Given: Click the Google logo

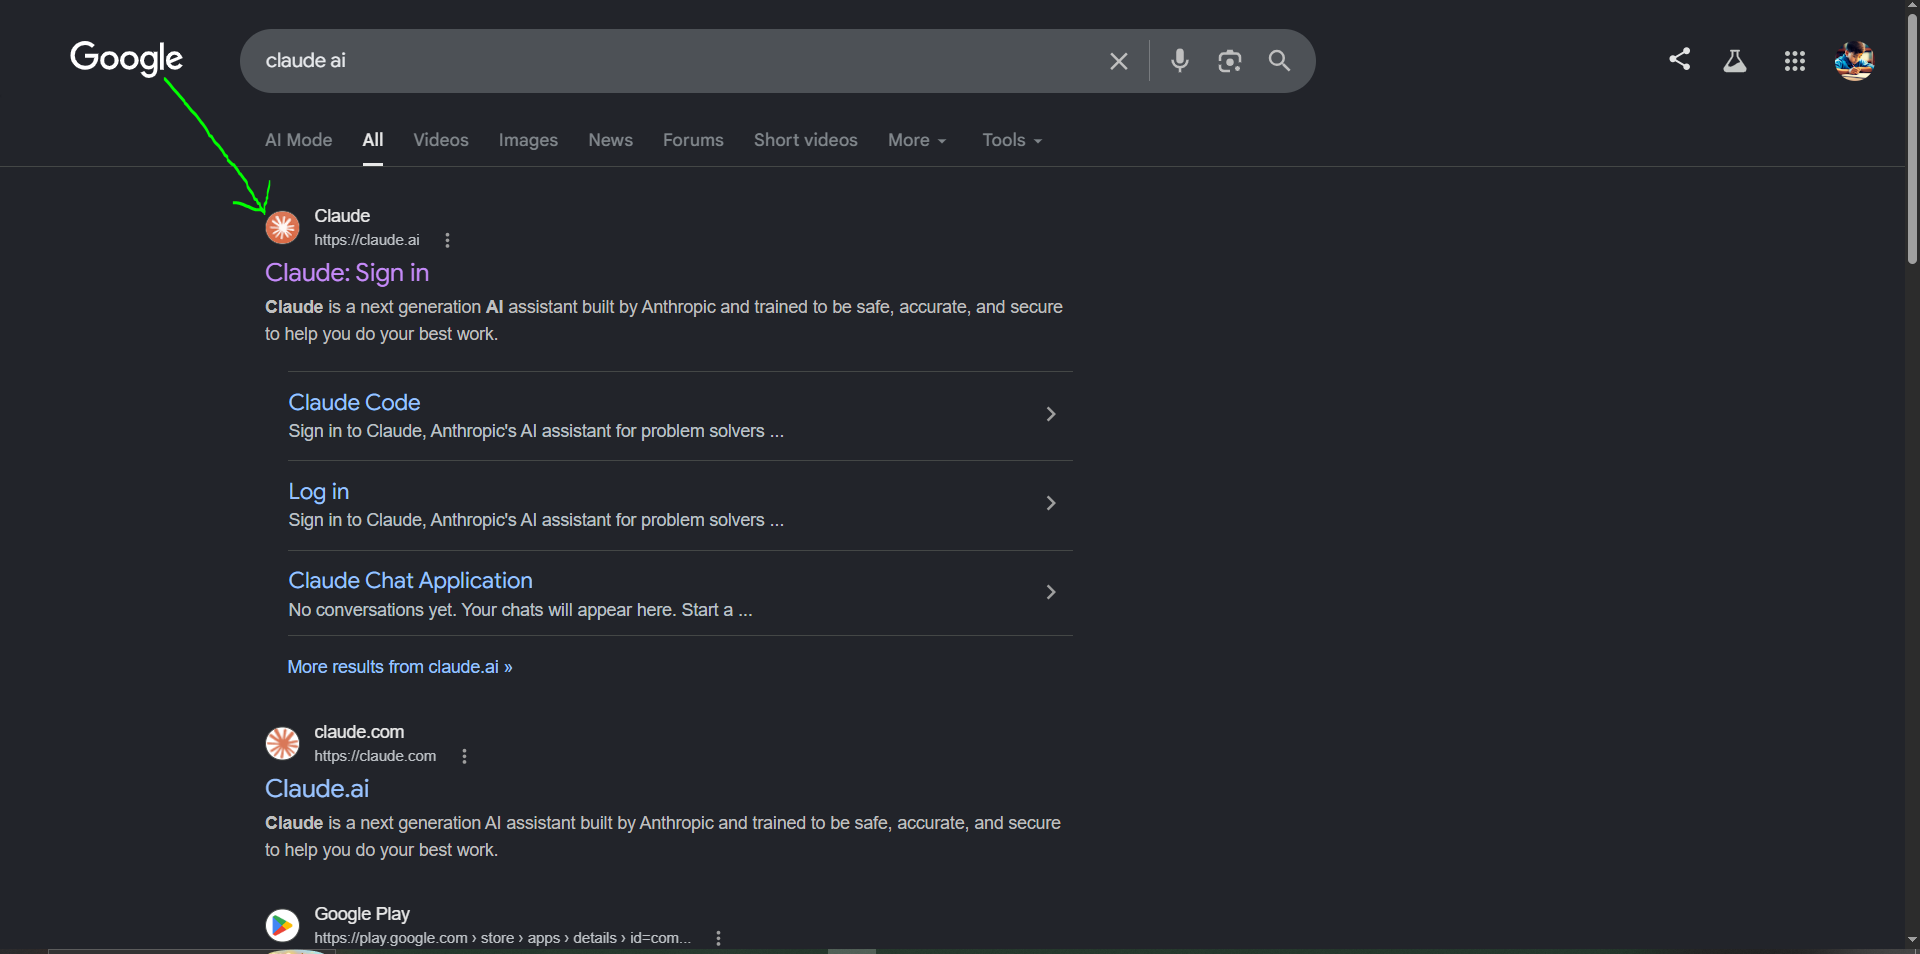Looking at the screenshot, I should pos(126,59).
